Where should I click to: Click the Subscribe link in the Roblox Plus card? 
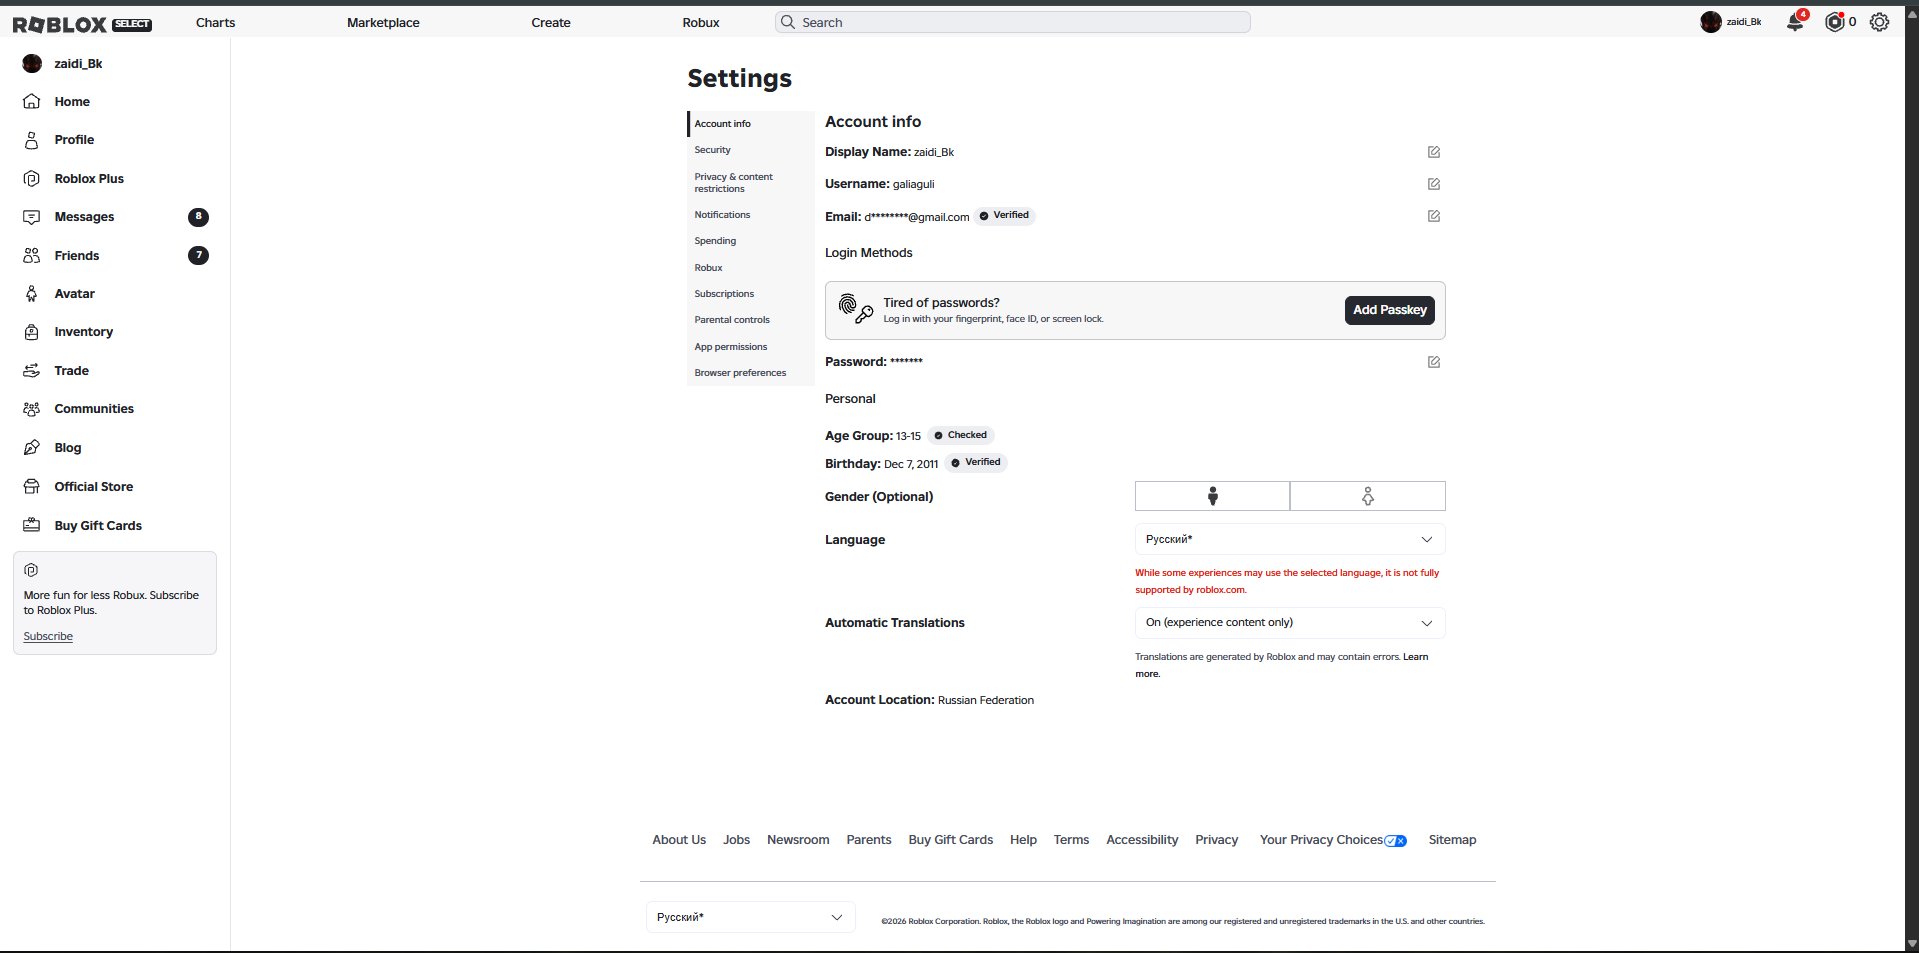[48, 636]
